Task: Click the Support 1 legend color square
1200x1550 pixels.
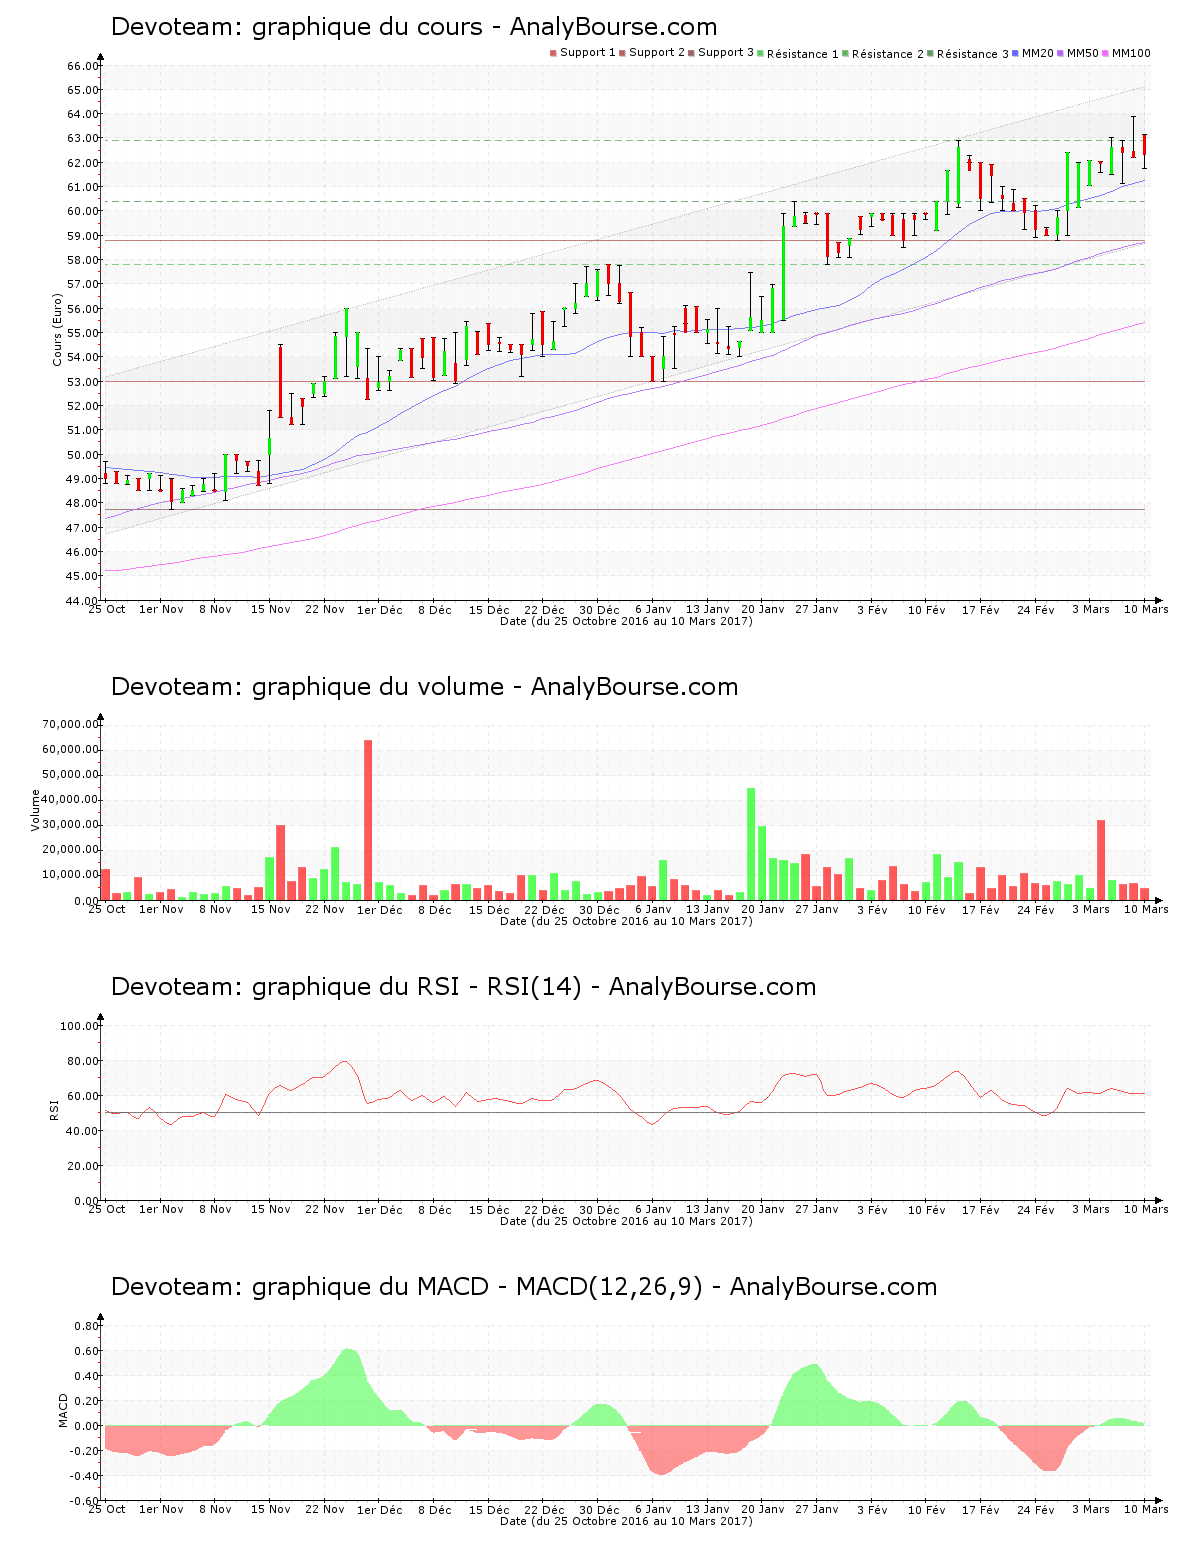Action: point(553,53)
